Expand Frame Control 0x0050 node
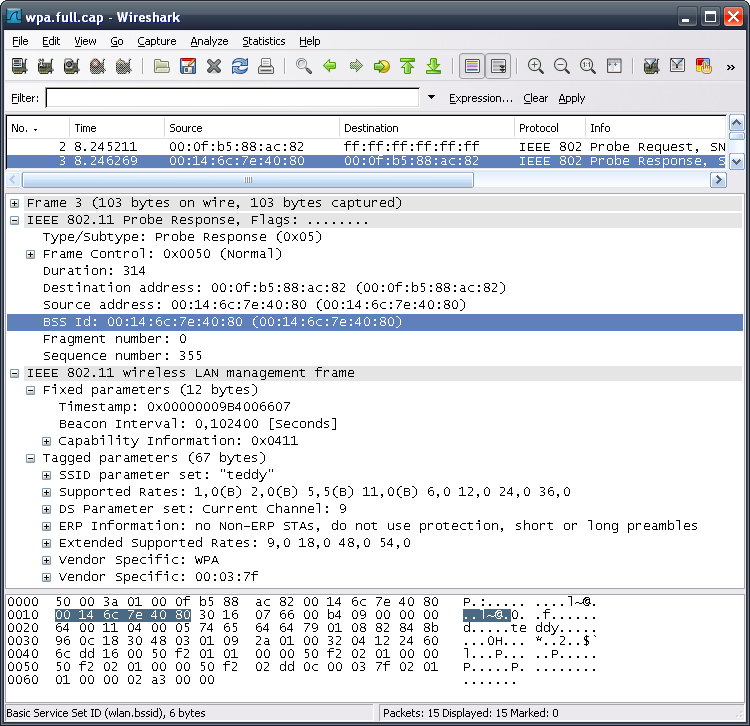Viewport: 750px width, 726px height. (30, 254)
